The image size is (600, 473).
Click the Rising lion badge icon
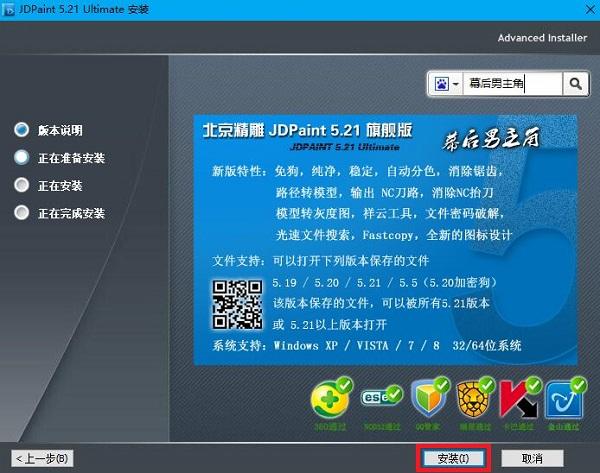pyautogui.click(x=475, y=398)
